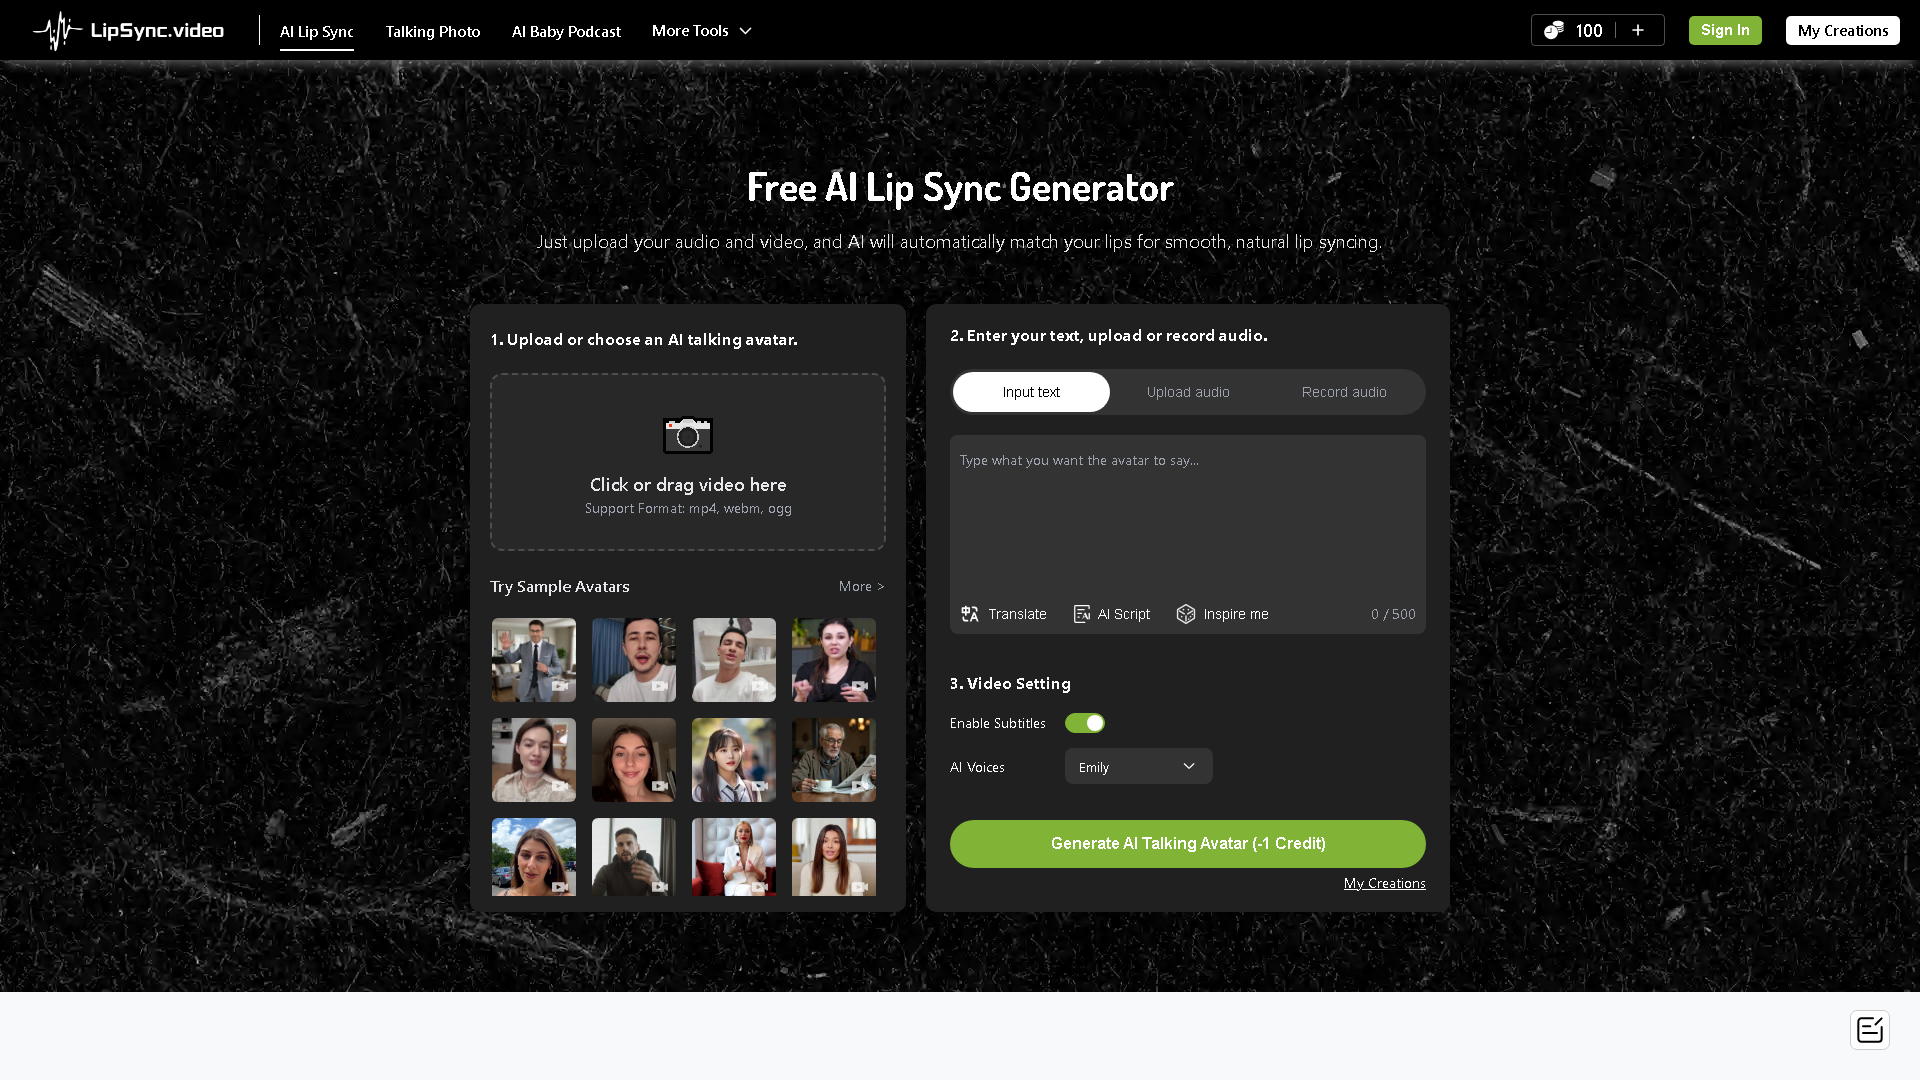Viewport: 1920px width, 1080px height.
Task: Toggle Enable Subtitles off
Action: pyautogui.click(x=1084, y=723)
